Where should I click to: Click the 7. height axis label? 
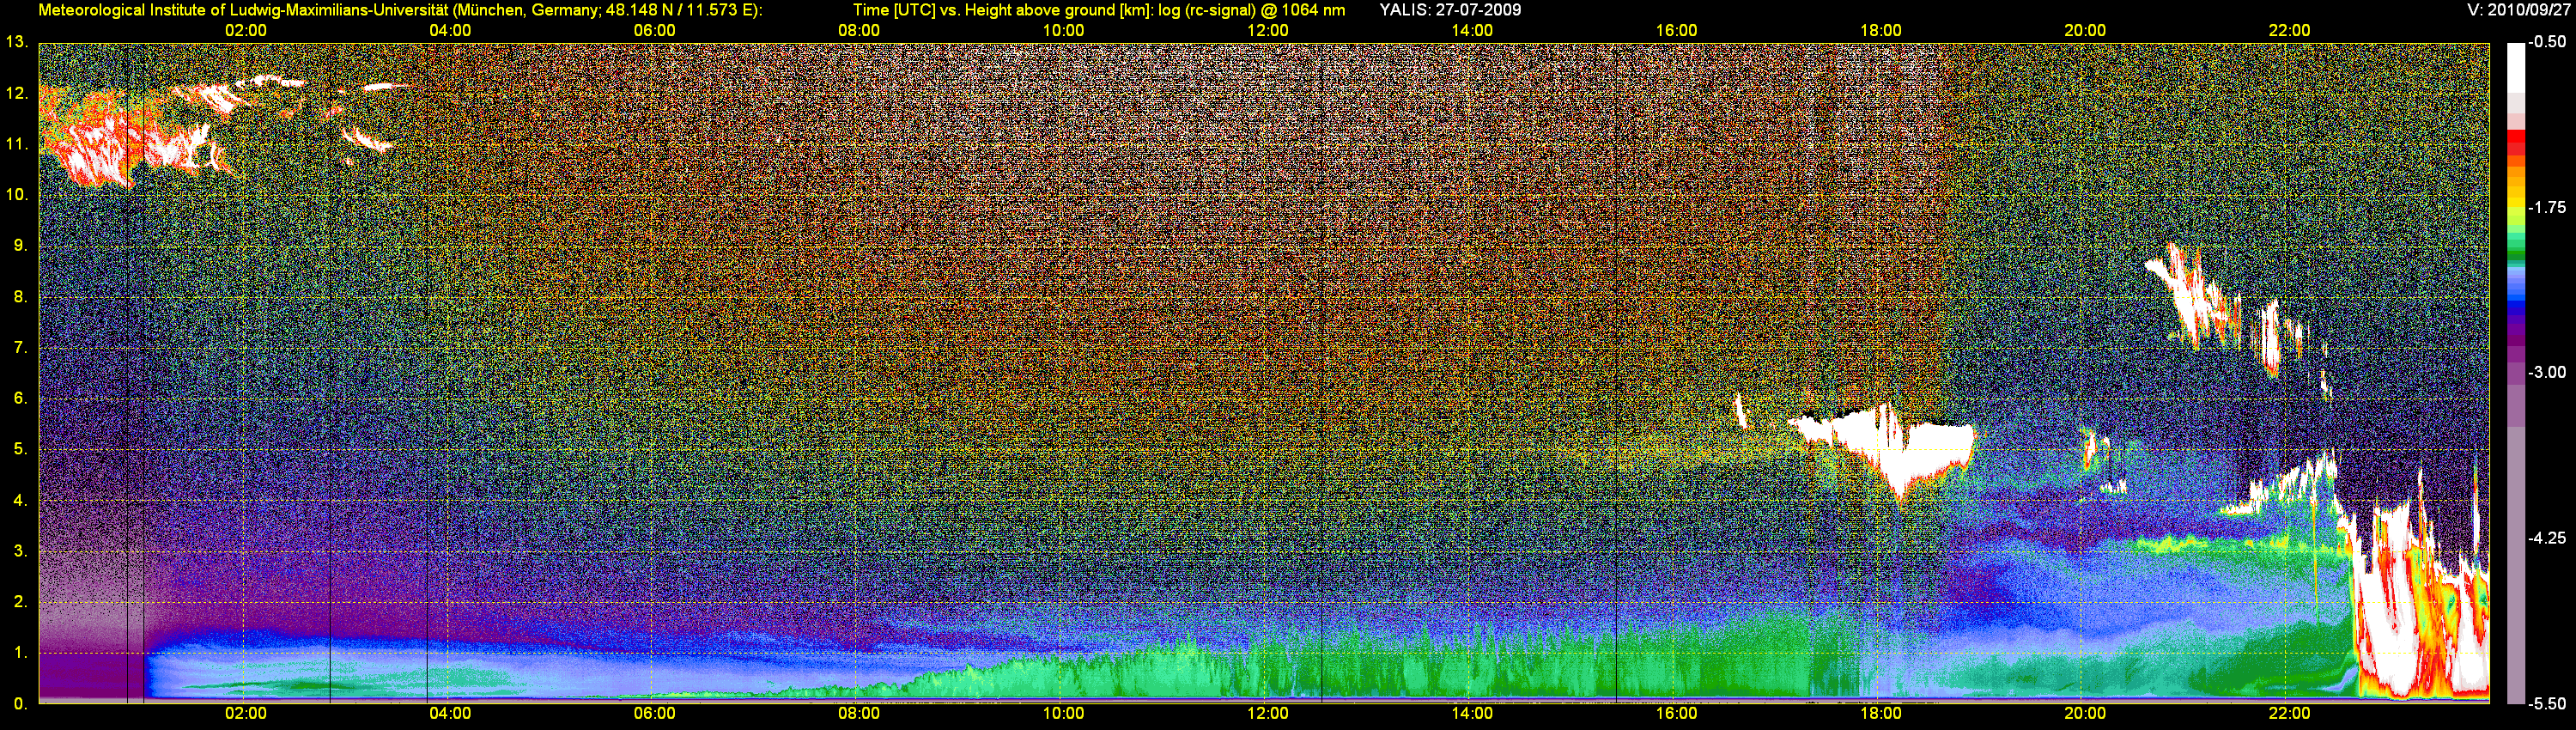coord(20,348)
